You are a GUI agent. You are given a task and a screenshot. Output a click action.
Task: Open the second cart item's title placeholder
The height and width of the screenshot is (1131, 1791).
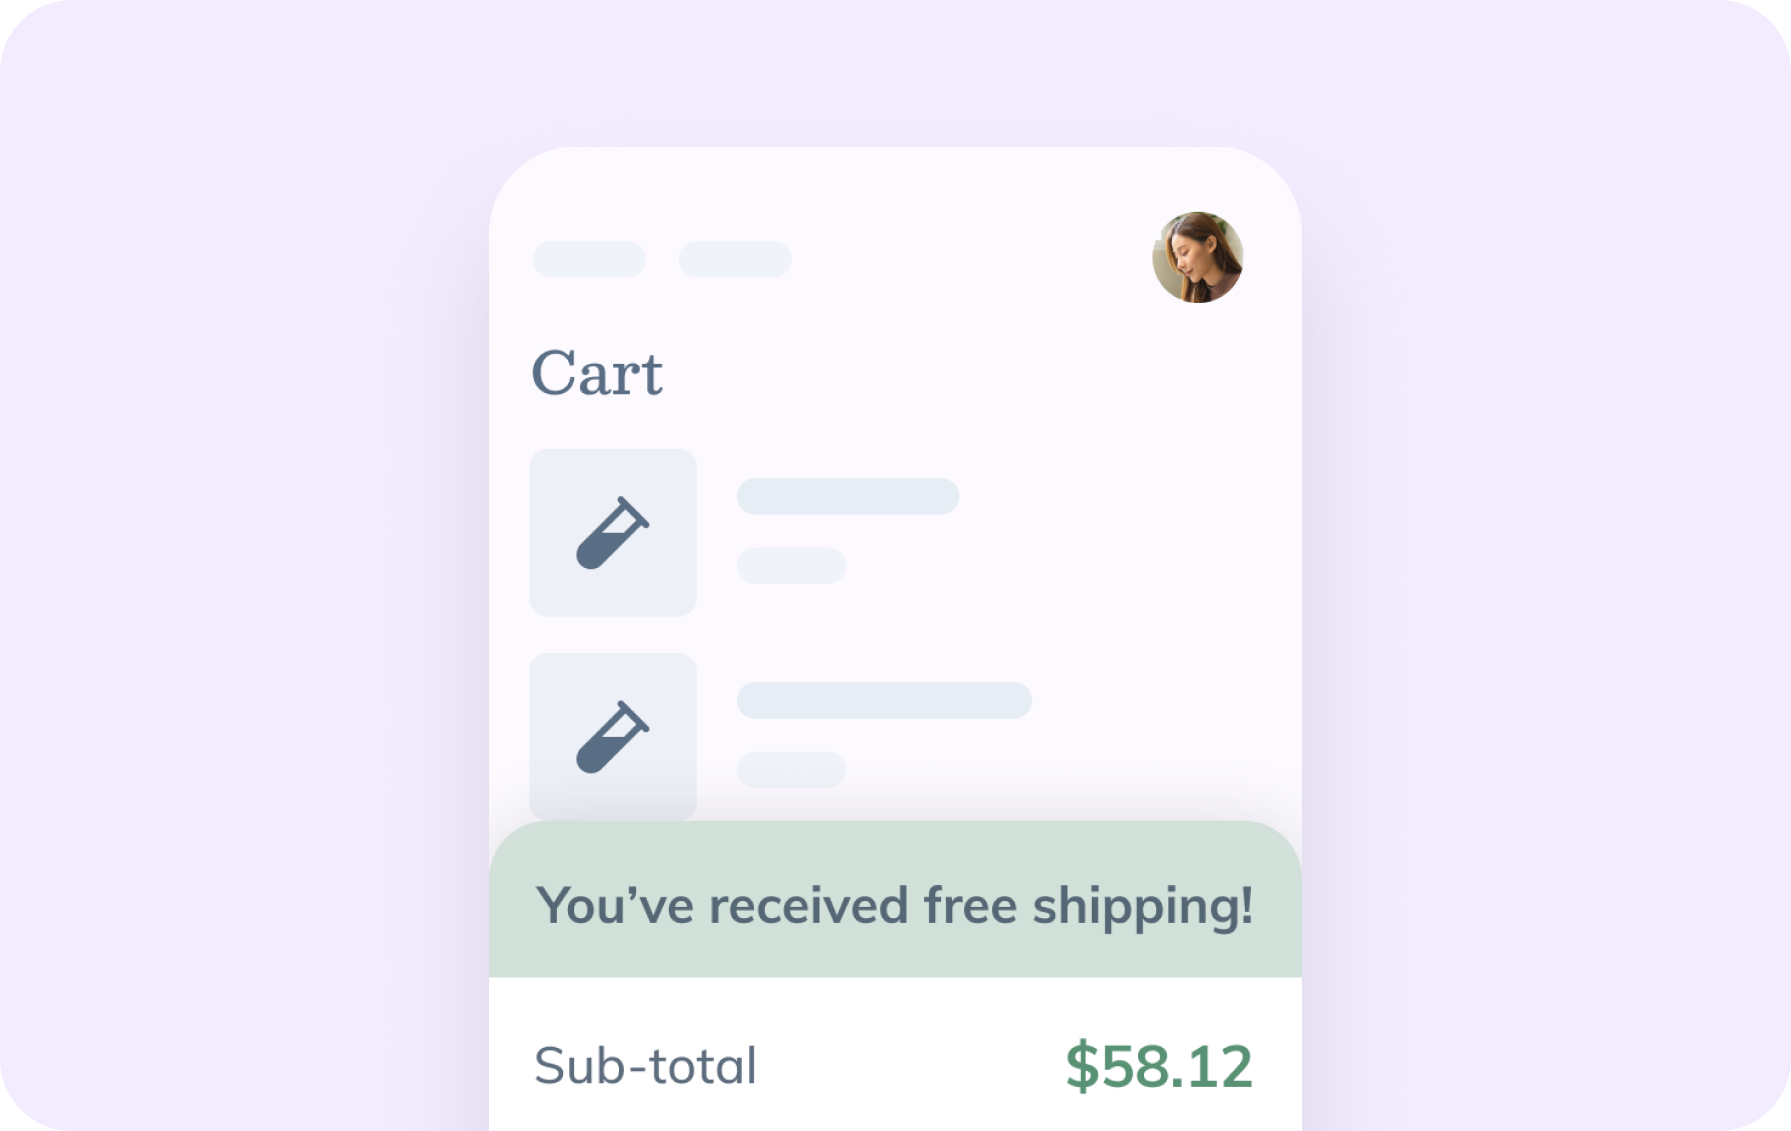tap(884, 700)
